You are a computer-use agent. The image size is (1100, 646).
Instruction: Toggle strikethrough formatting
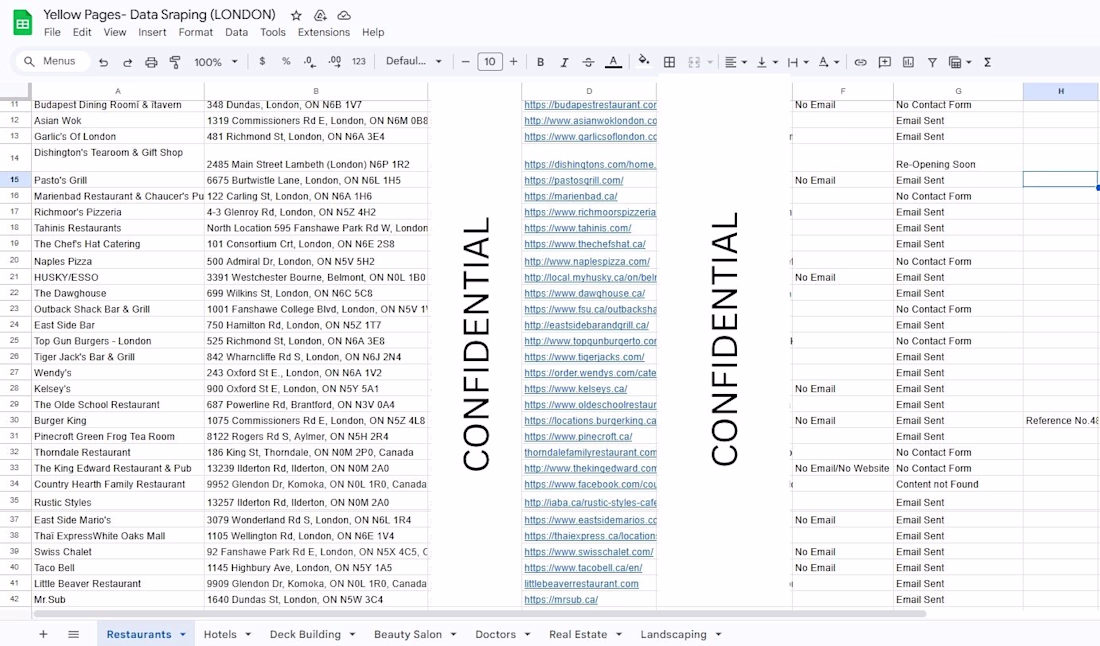589,62
